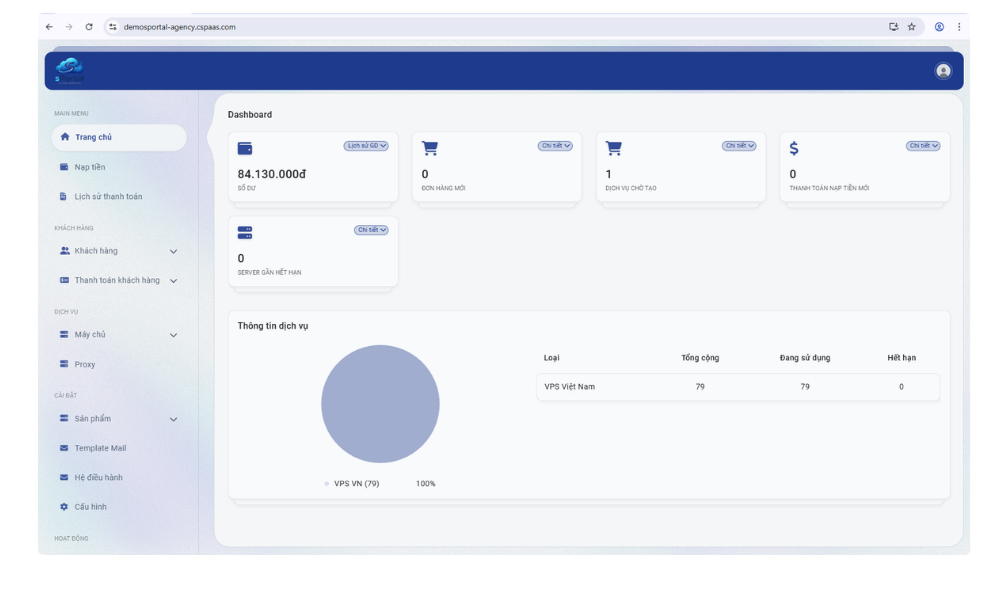The image size is (1000, 600).
Task: Click the server icon beside Proxy
Action: click(64, 364)
